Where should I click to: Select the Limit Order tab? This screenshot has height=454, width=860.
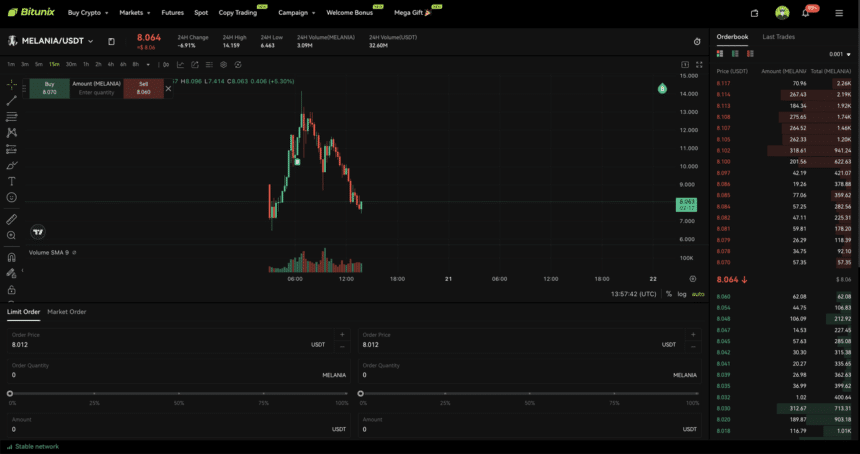(24, 312)
